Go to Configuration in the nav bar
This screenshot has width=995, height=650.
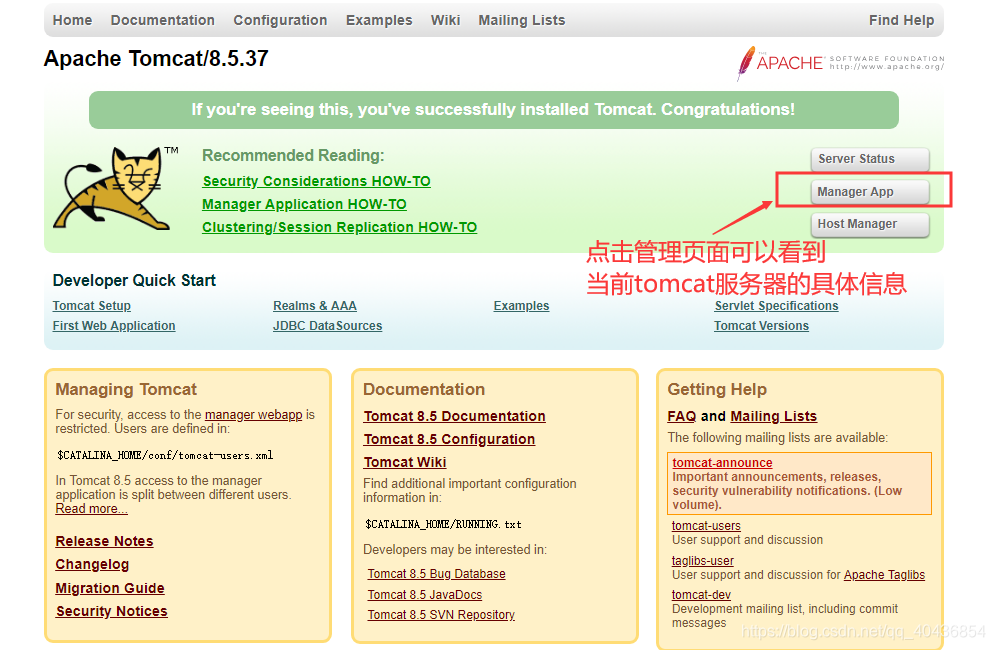pos(280,20)
